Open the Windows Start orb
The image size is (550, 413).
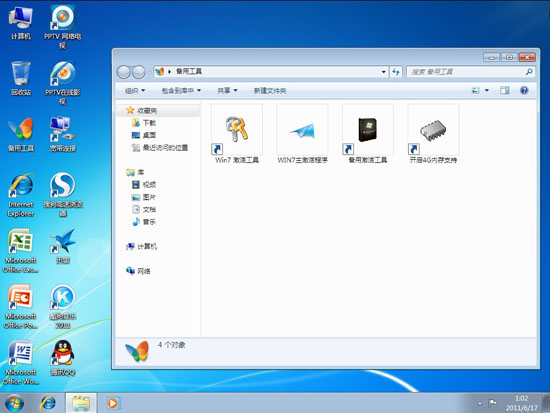14,403
